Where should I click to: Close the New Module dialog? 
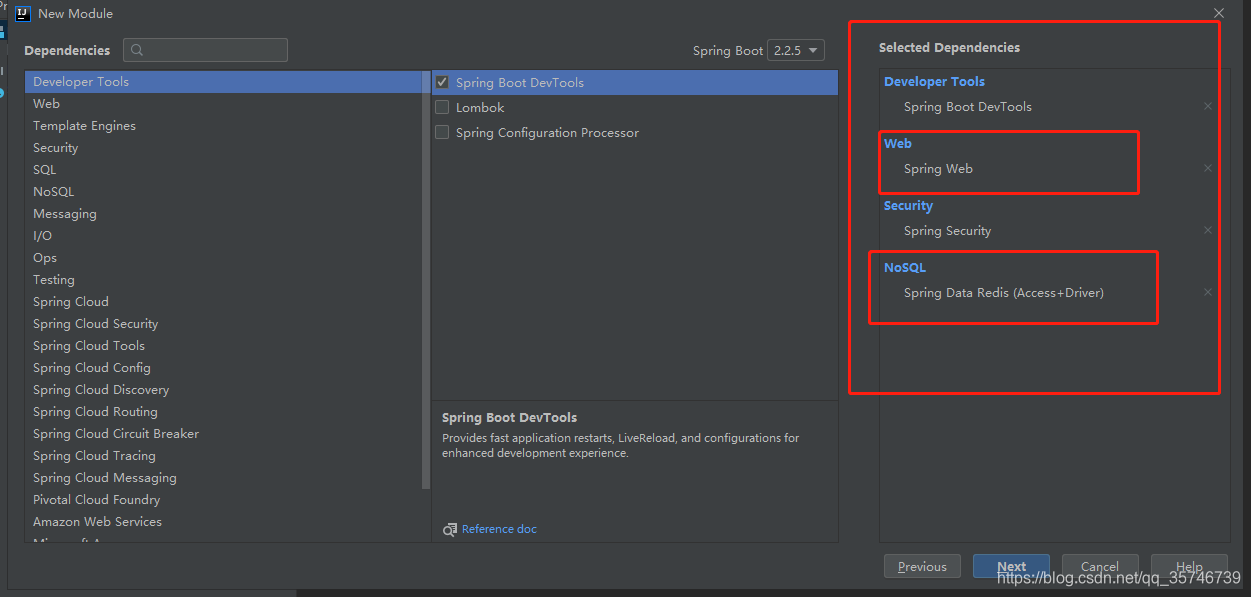click(x=1218, y=13)
